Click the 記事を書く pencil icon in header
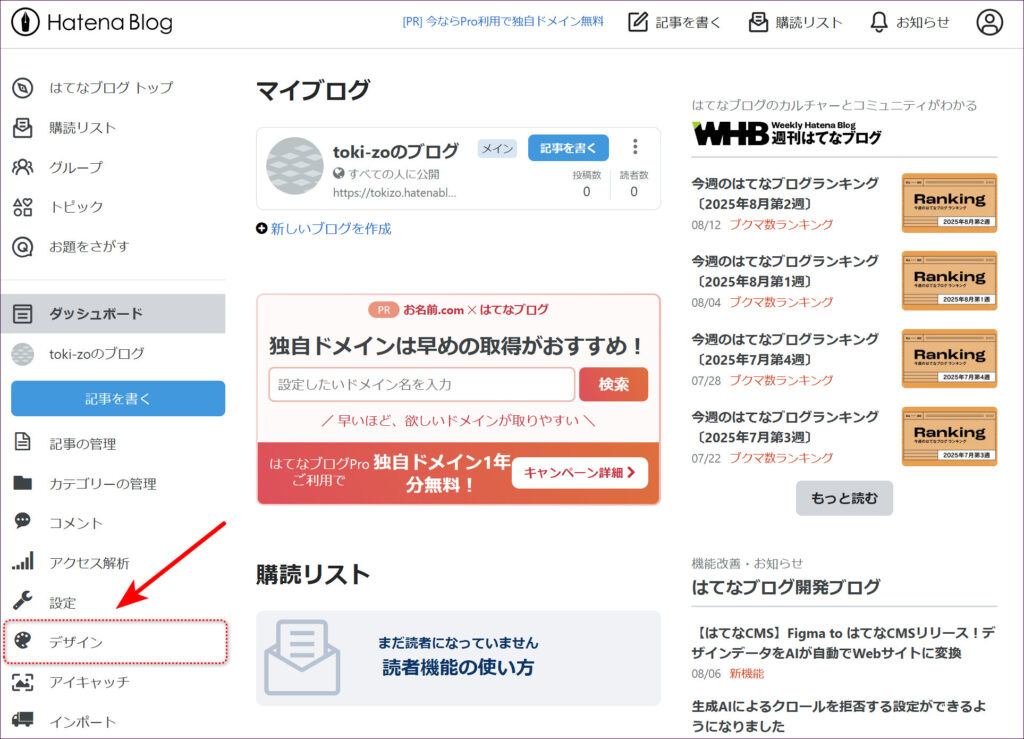 638,22
